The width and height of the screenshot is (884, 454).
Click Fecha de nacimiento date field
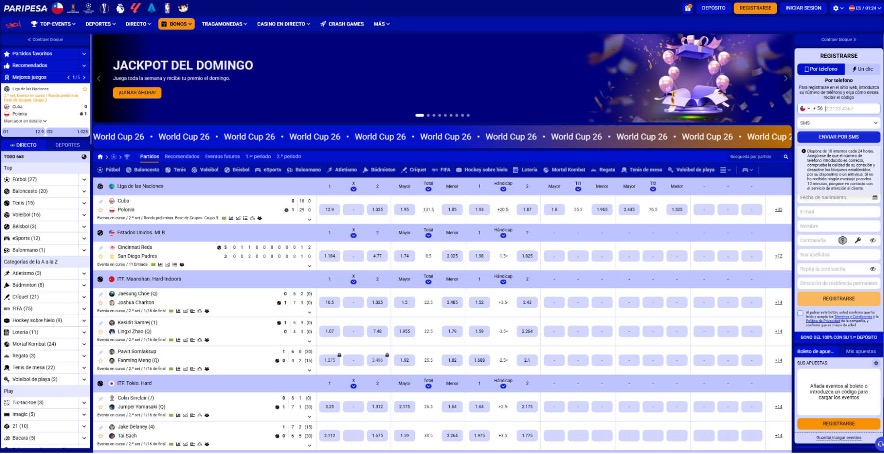838,197
